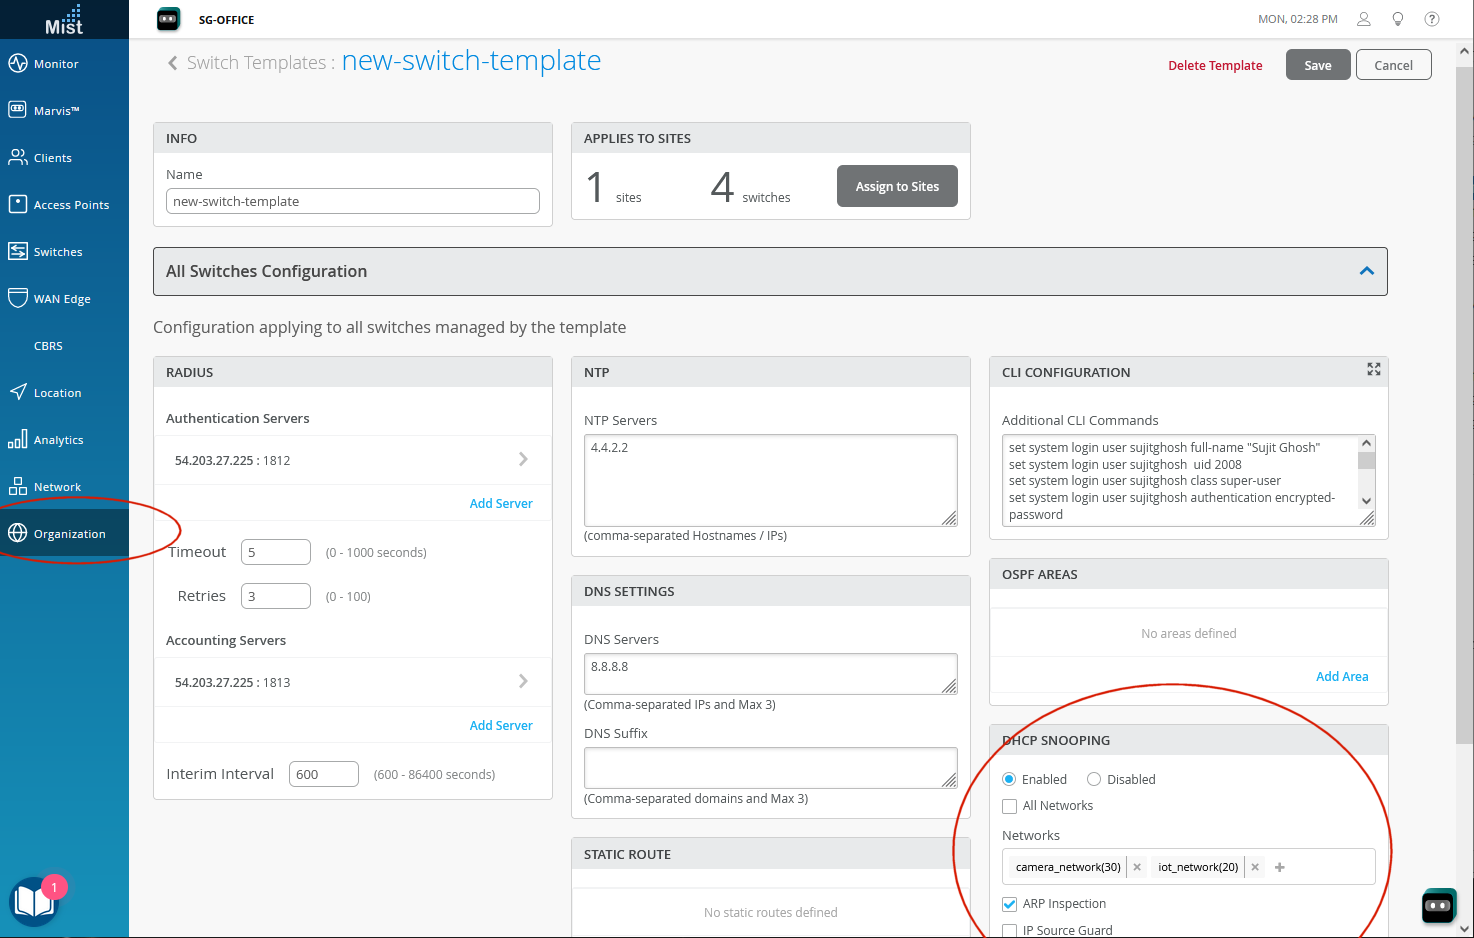Open the help question mark icon

point(1432,19)
